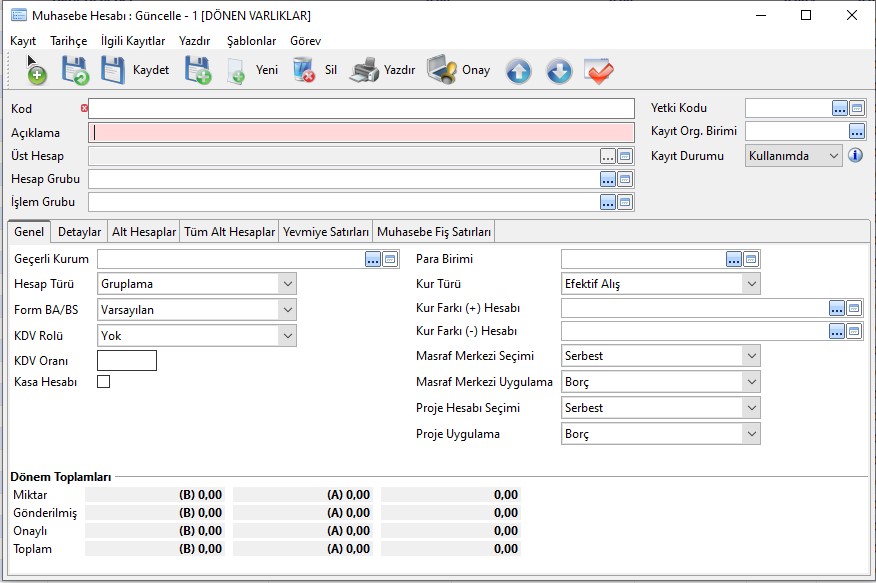The width and height of the screenshot is (876, 583).
Task: Toggle the Kasa Hesabı checkbox
Action: 103,382
